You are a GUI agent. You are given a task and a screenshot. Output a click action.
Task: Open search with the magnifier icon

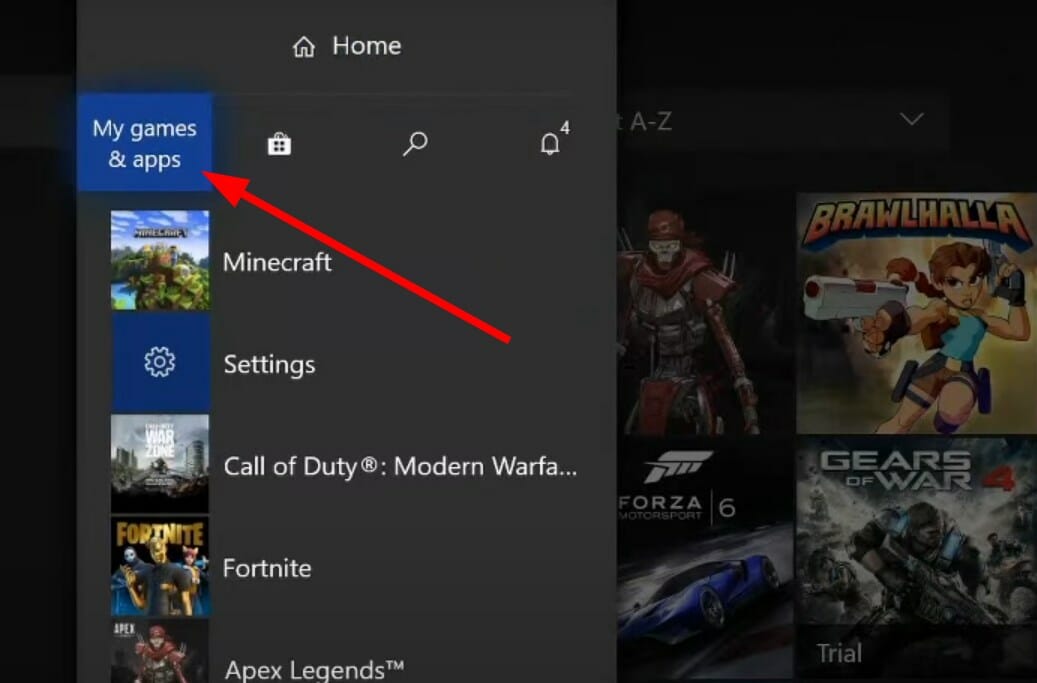(415, 143)
